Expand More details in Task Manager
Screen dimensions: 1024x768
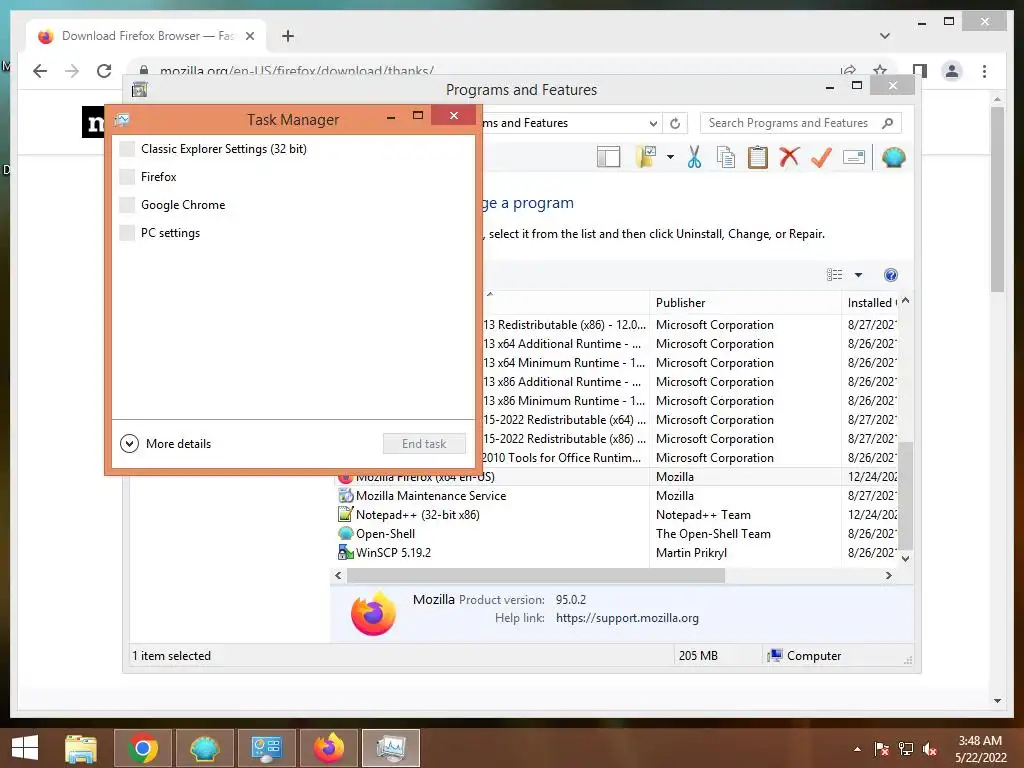(x=166, y=444)
